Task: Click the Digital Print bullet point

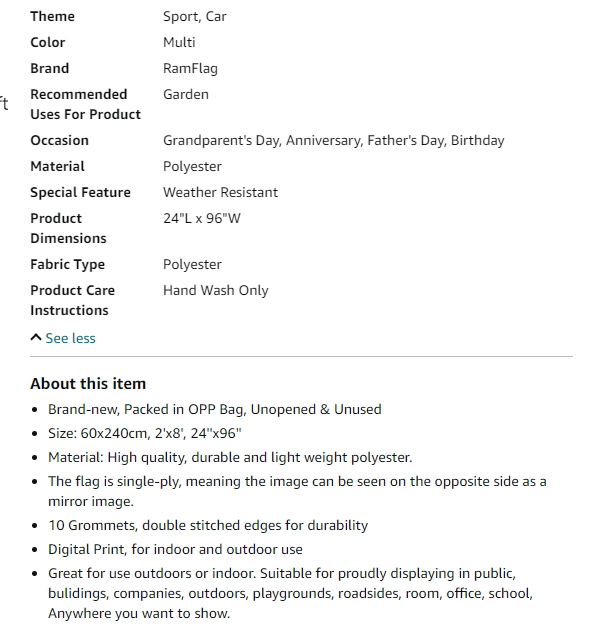Action: [x=175, y=549]
